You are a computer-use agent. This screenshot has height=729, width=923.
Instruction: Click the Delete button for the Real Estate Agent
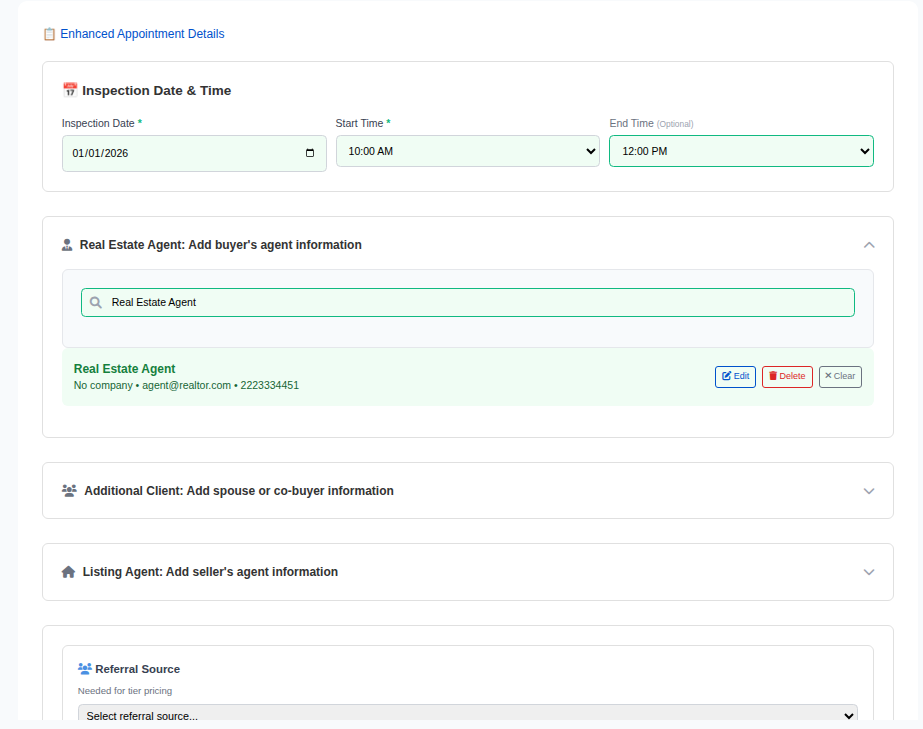tap(786, 376)
